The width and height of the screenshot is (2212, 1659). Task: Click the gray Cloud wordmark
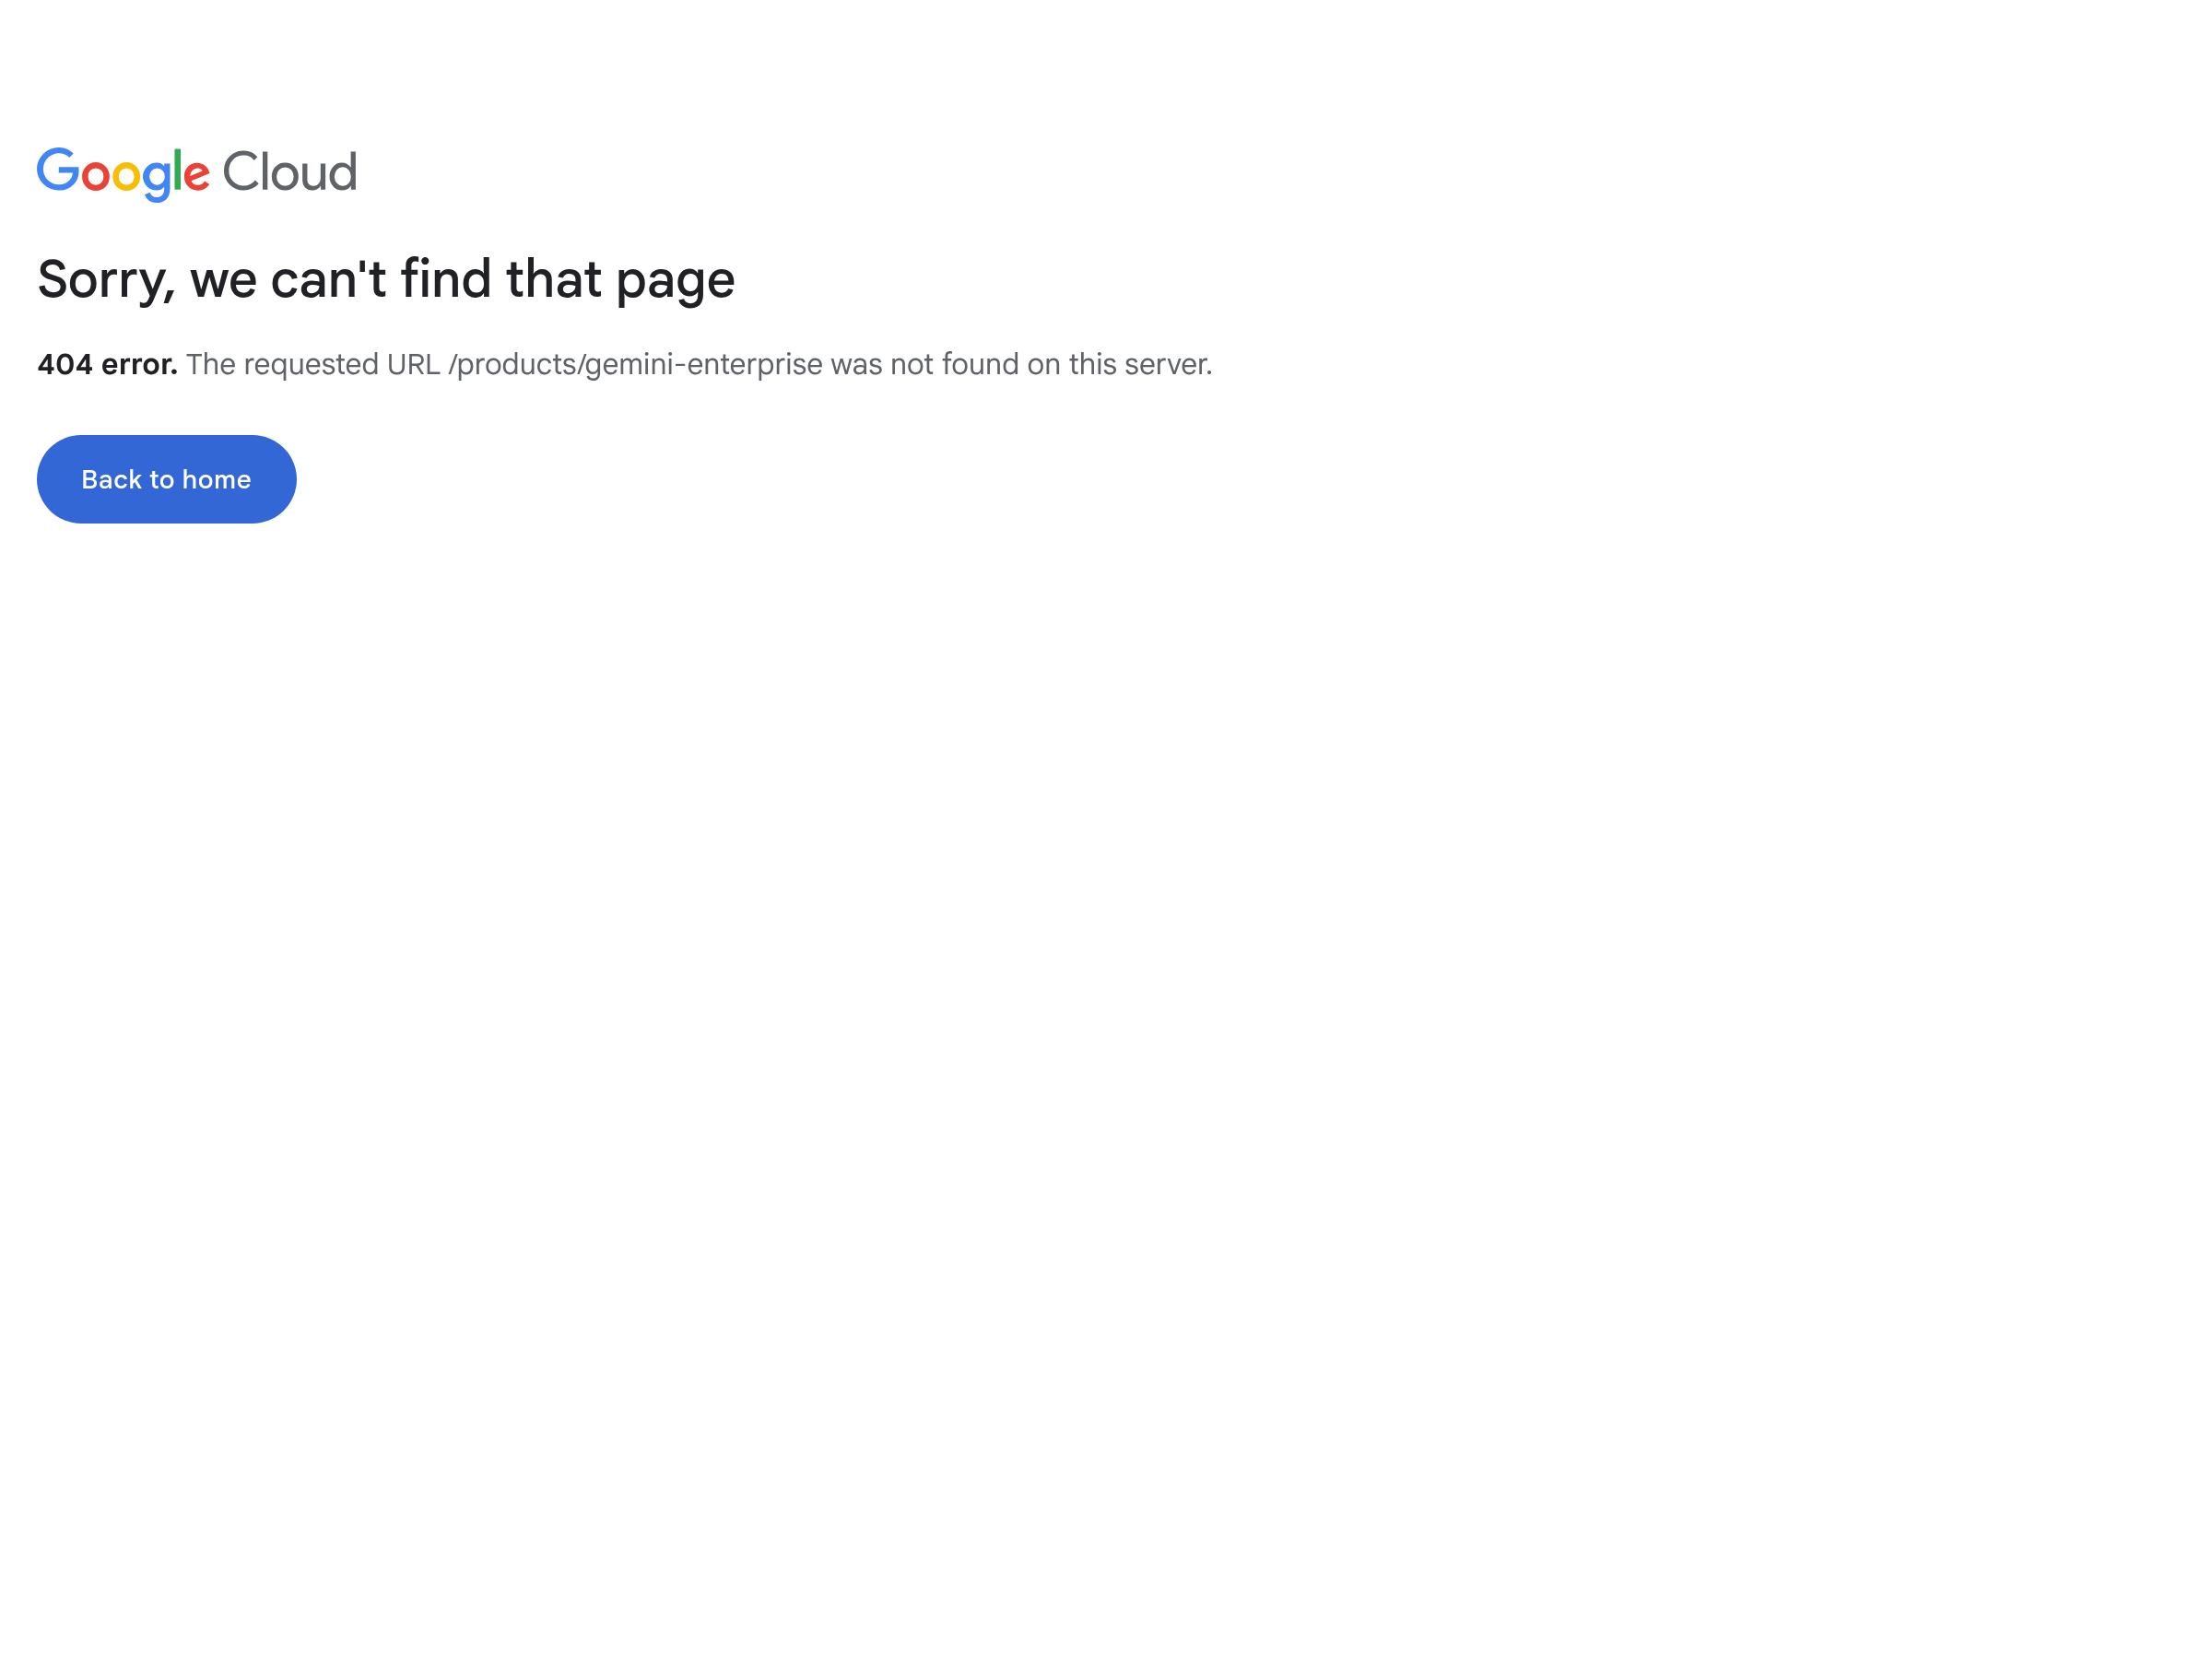coord(290,172)
